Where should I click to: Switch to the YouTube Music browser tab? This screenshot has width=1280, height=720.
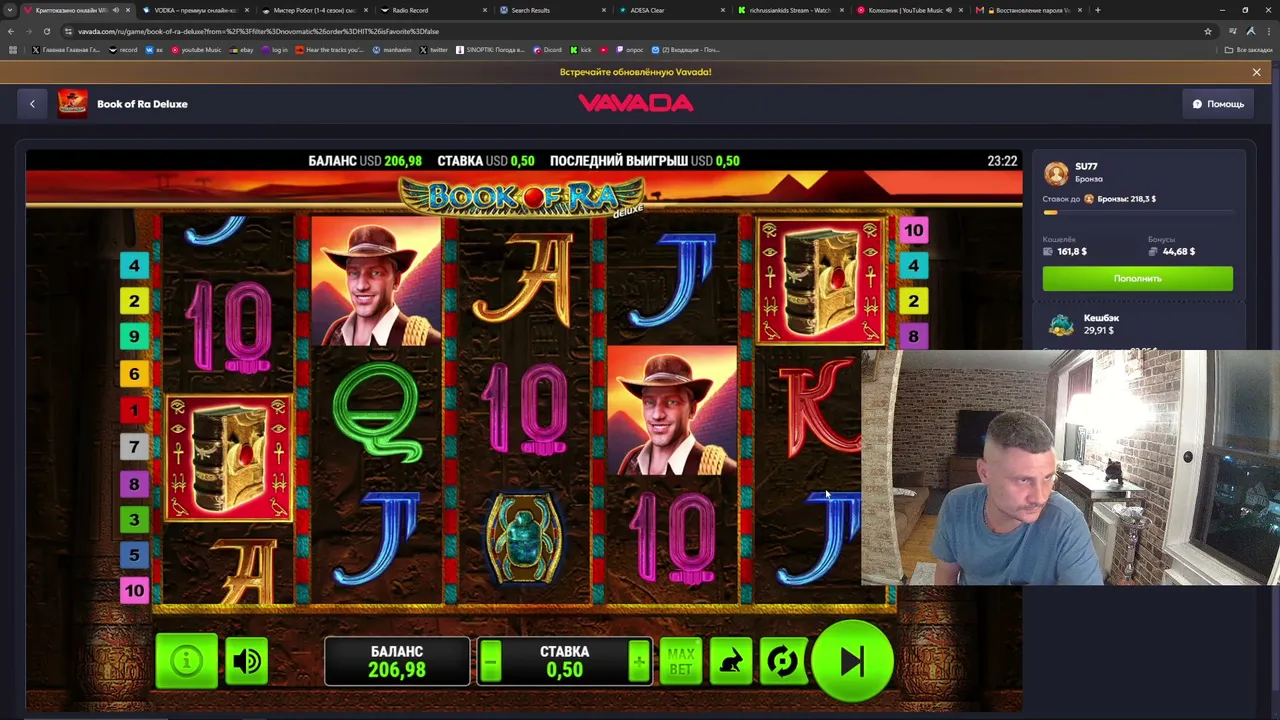(x=908, y=10)
